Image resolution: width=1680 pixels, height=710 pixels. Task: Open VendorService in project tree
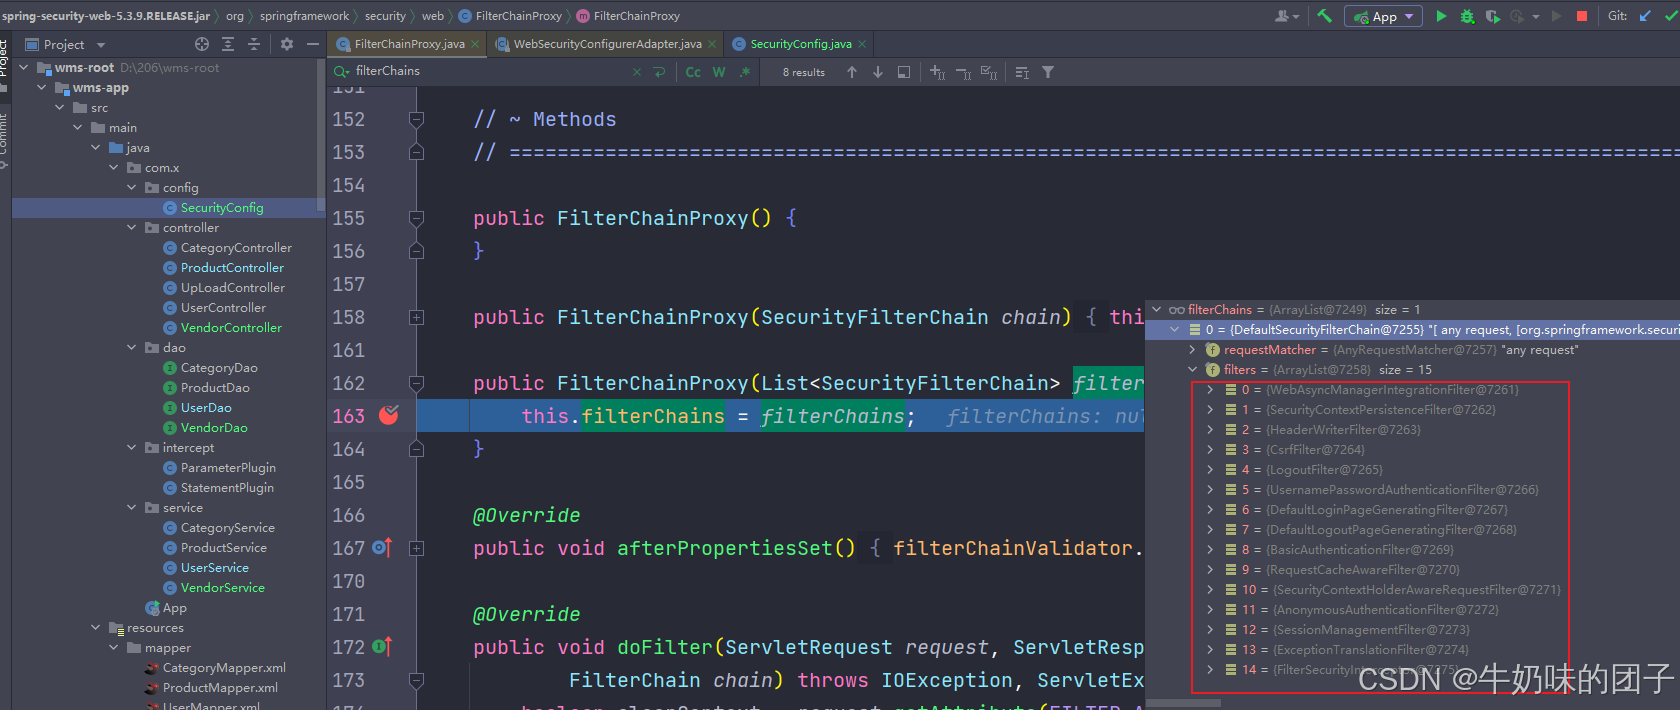222,588
